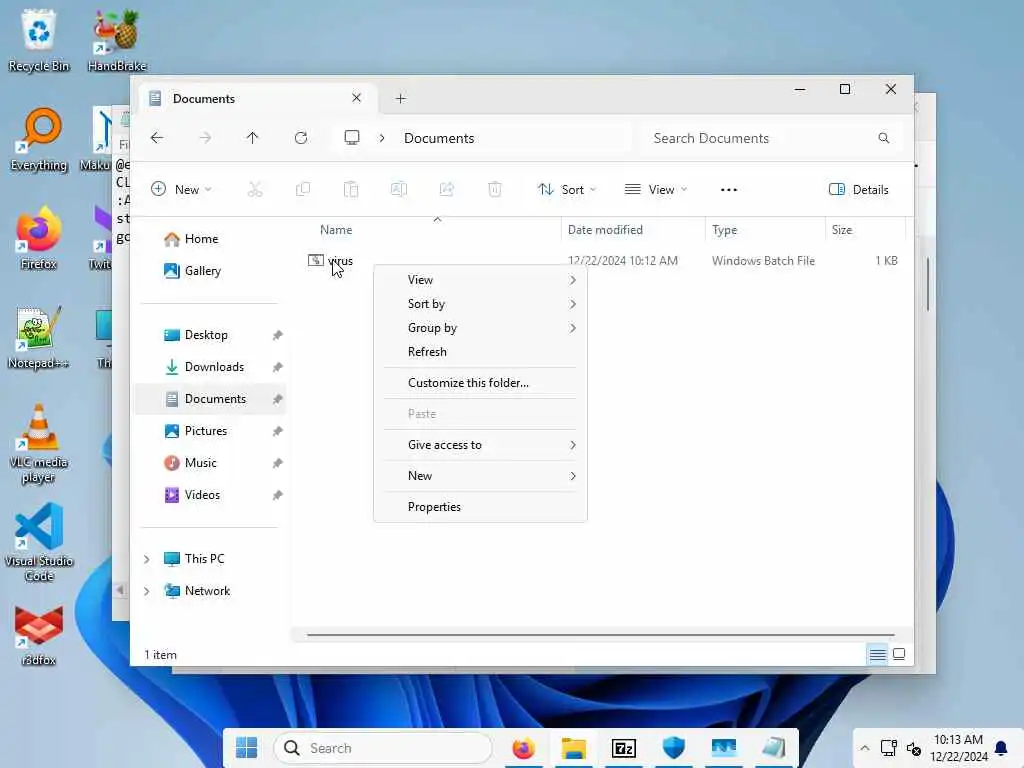The height and width of the screenshot is (768, 1024).
Task: Switch to details list view layout
Action: click(878, 654)
